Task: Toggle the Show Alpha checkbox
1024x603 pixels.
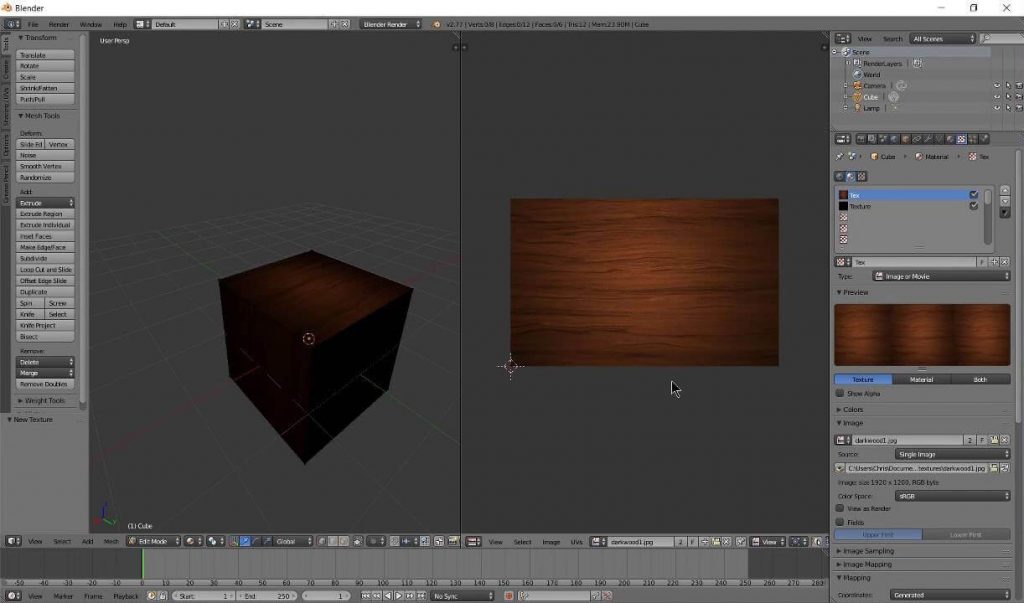Action: pos(839,394)
